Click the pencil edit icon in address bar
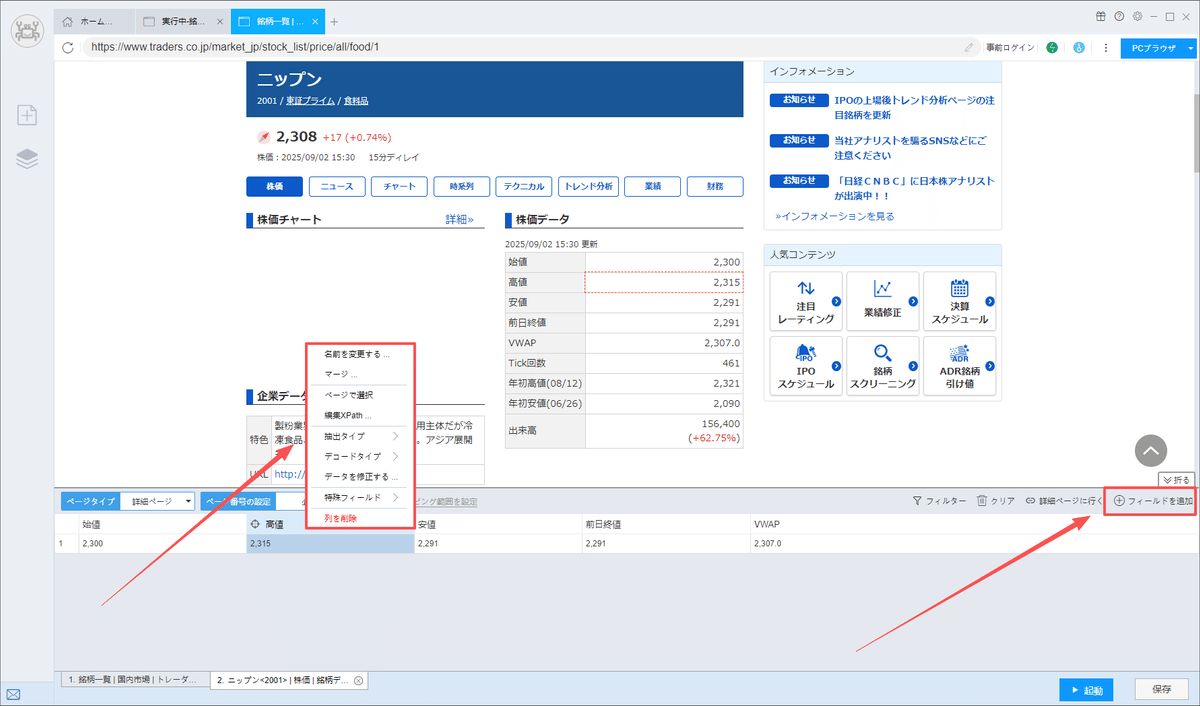The height and width of the screenshot is (706, 1200). click(x=968, y=47)
